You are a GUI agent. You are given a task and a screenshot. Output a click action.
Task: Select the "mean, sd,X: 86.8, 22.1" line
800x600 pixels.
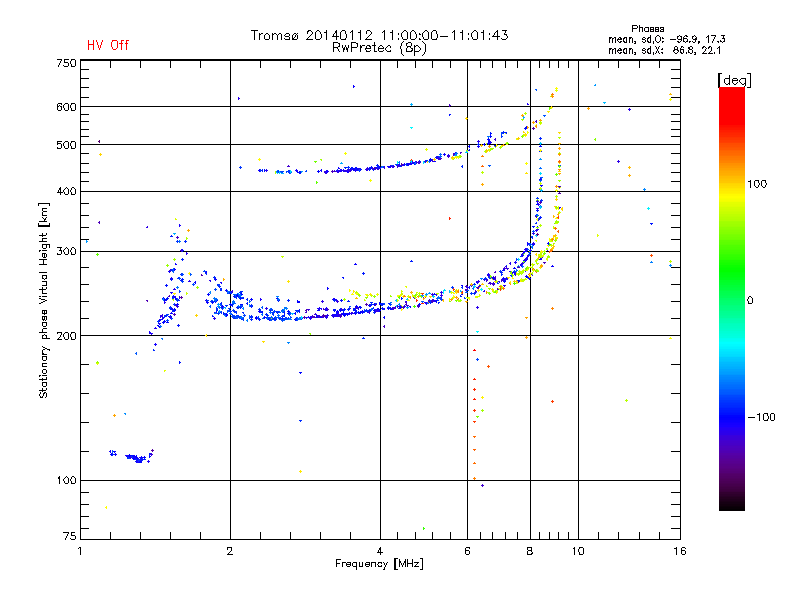[x=664, y=50]
